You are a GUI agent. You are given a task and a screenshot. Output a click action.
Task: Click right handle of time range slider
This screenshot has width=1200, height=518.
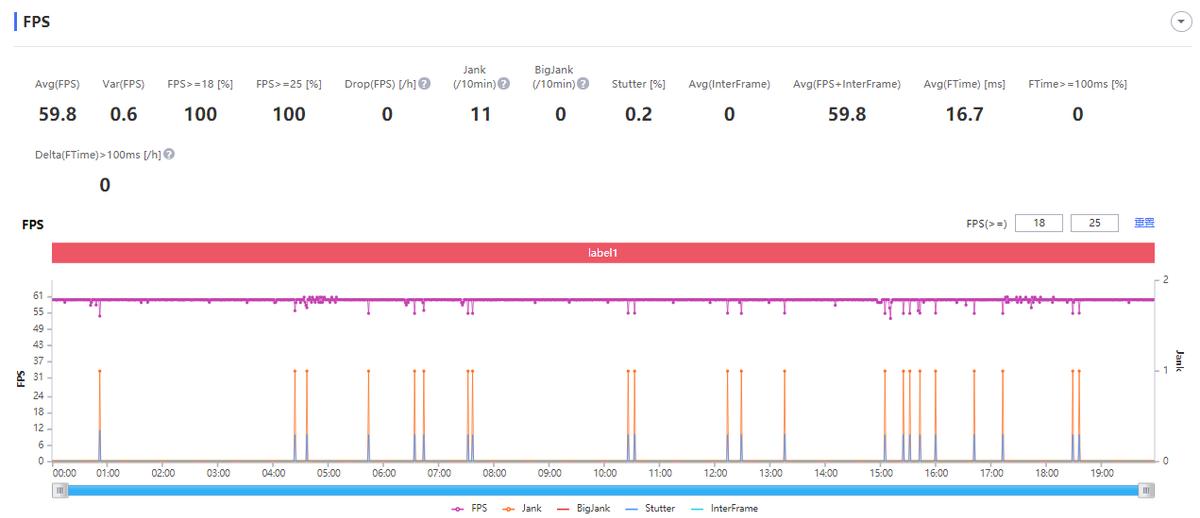pyautogui.click(x=1146, y=490)
